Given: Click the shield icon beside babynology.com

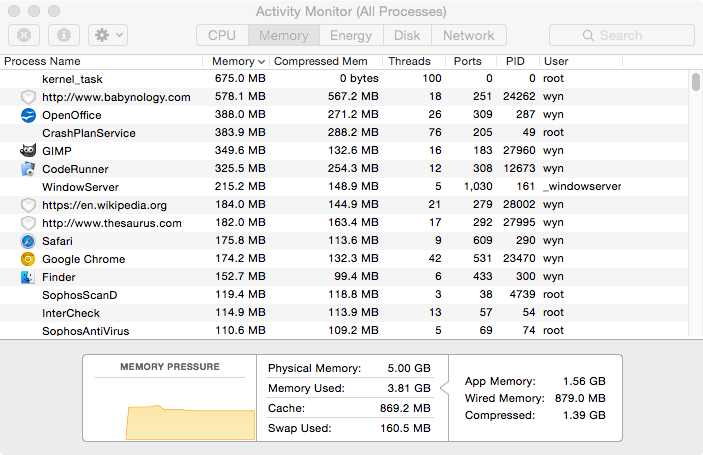Looking at the screenshot, I should (x=28, y=97).
